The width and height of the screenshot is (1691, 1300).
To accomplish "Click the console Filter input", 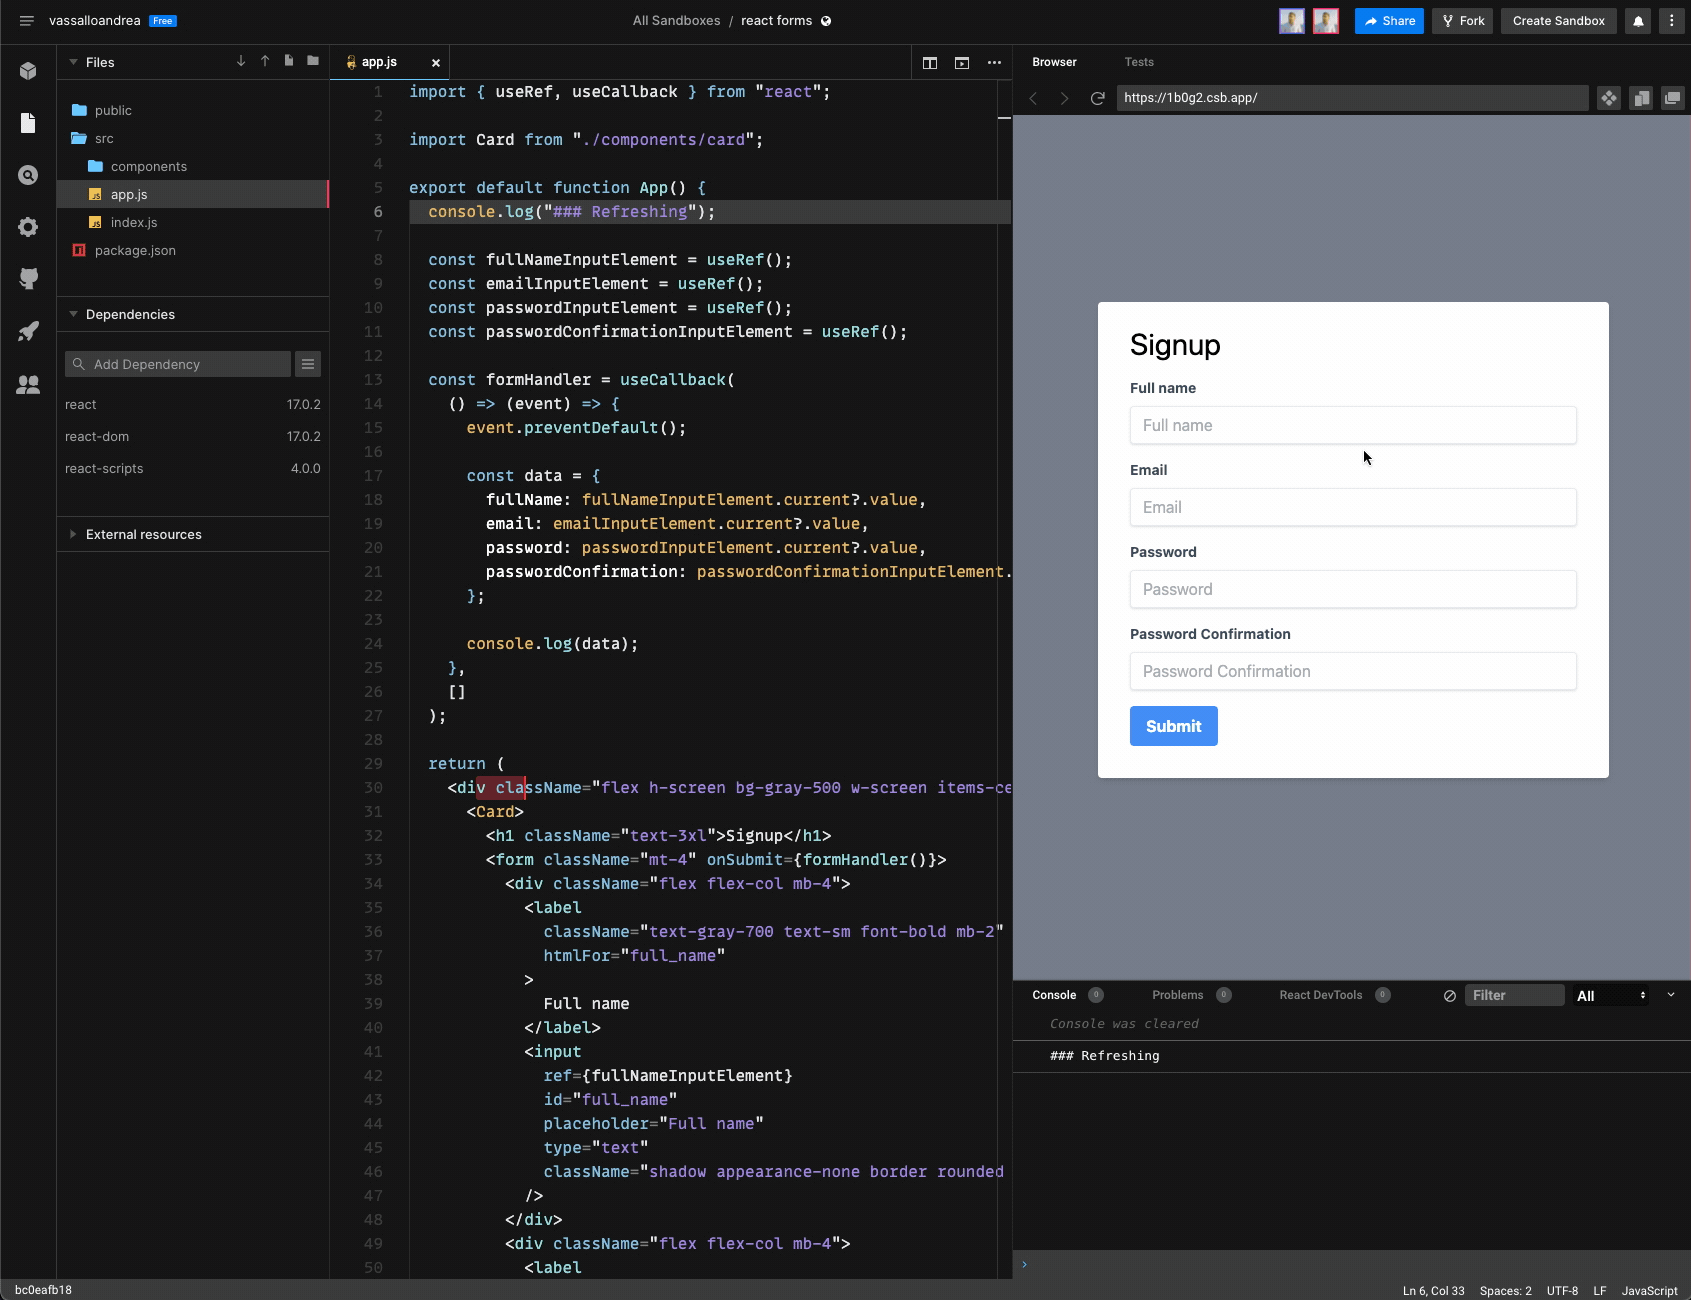I will click(1514, 996).
